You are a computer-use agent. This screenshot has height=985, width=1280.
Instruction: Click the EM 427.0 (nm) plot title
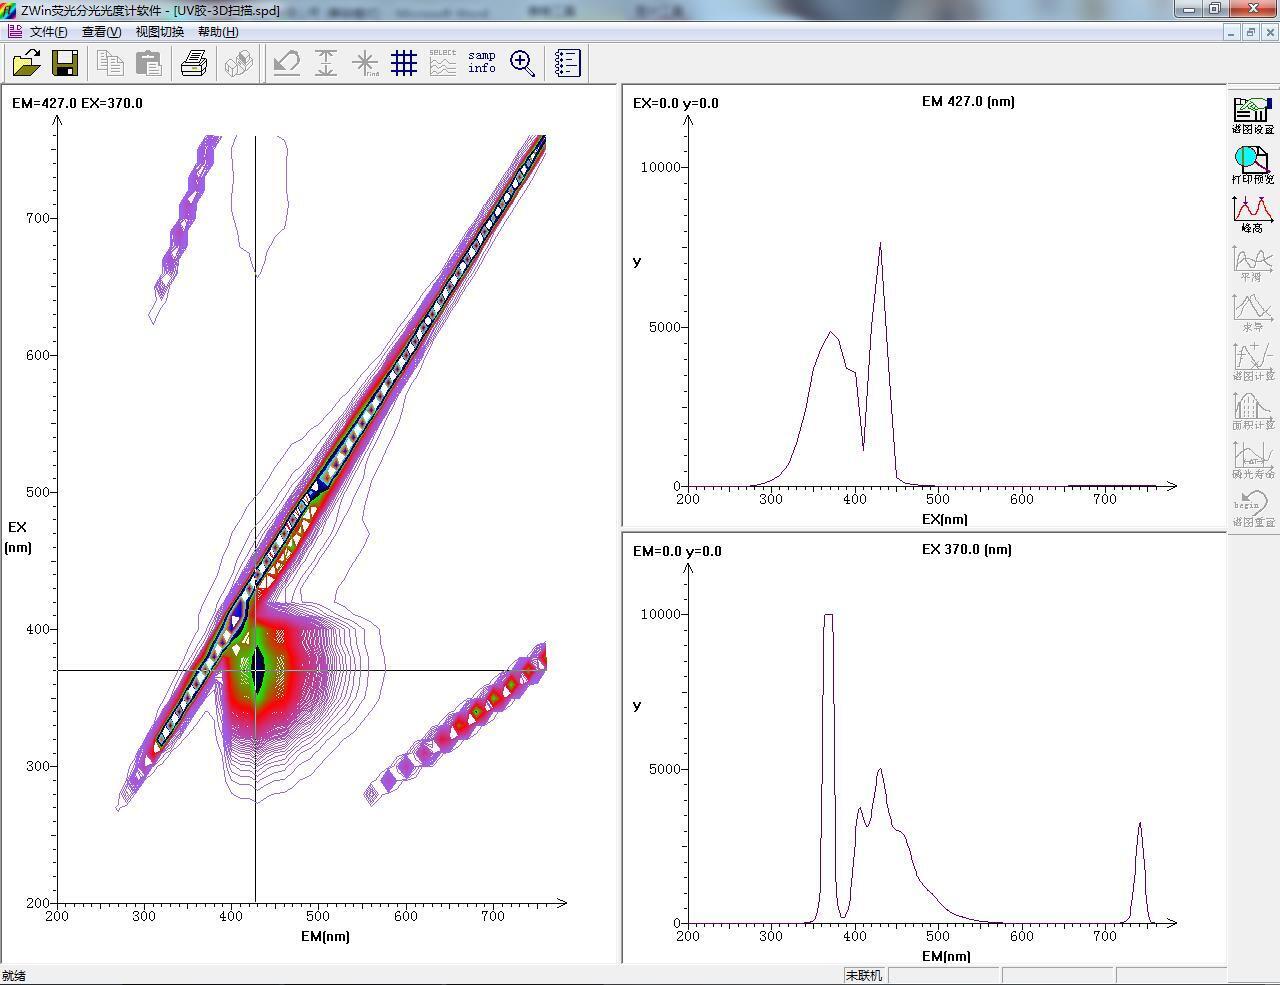coord(968,101)
